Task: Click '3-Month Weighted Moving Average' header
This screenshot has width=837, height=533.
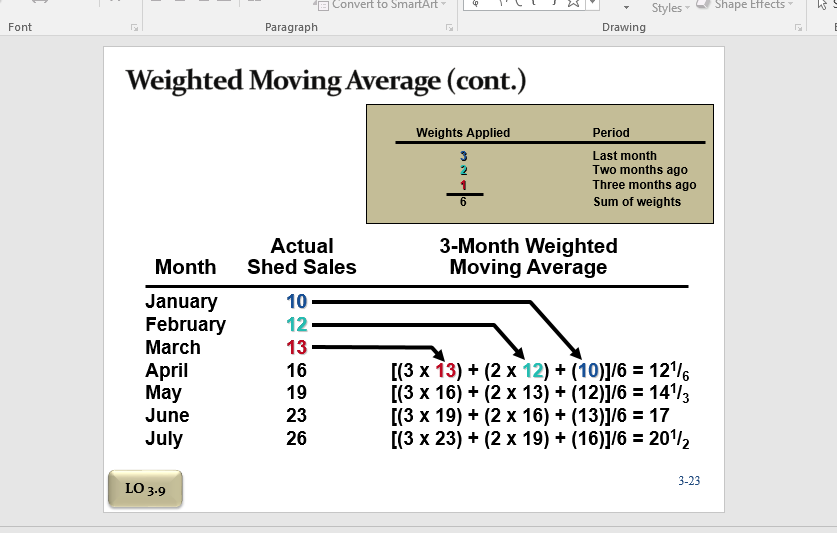Action: coord(528,256)
